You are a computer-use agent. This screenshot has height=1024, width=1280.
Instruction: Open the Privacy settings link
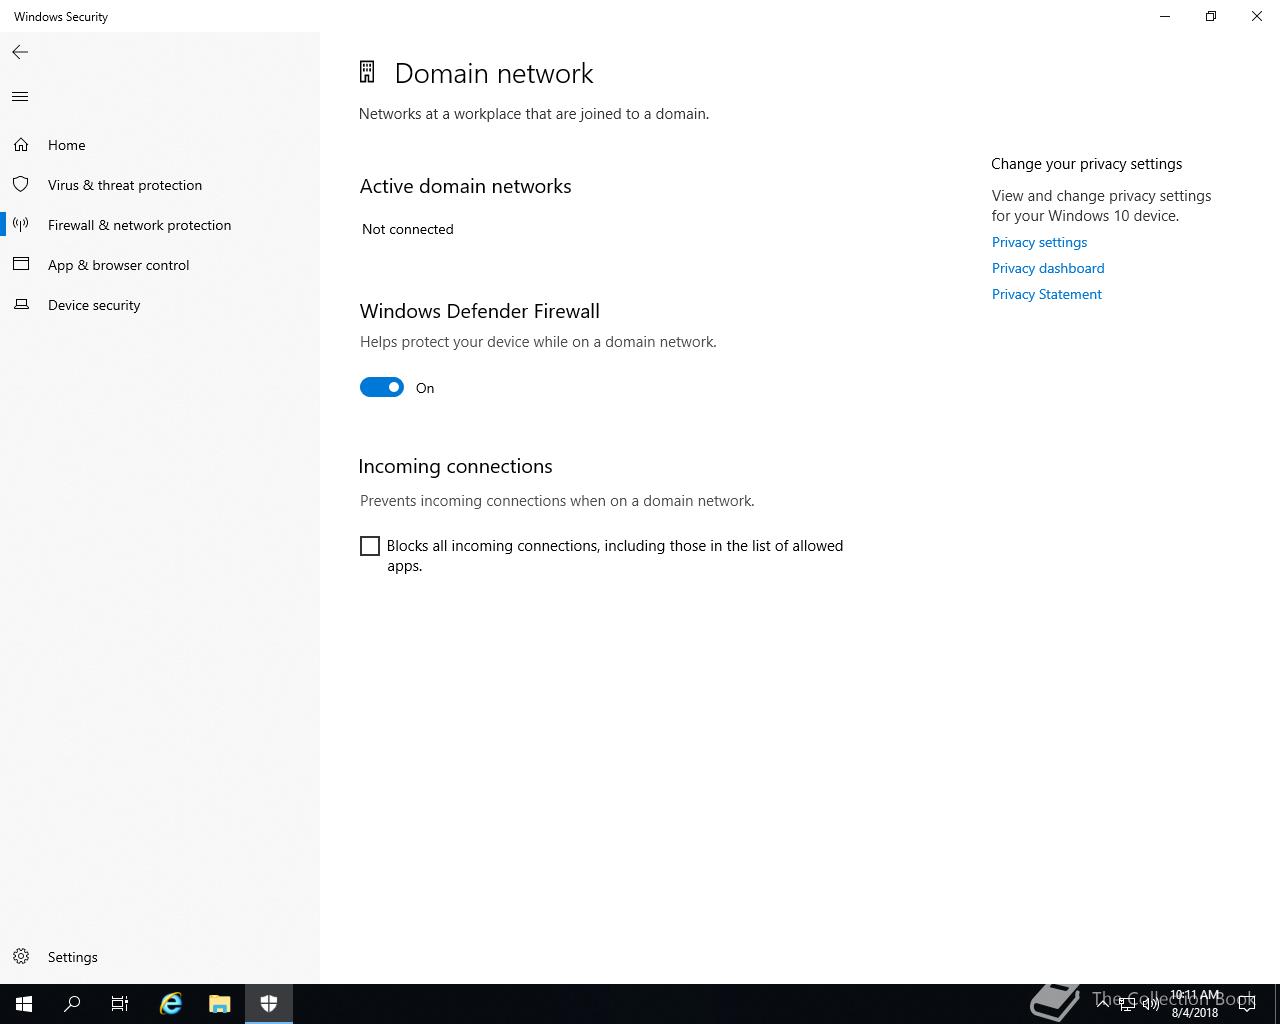[1039, 242]
